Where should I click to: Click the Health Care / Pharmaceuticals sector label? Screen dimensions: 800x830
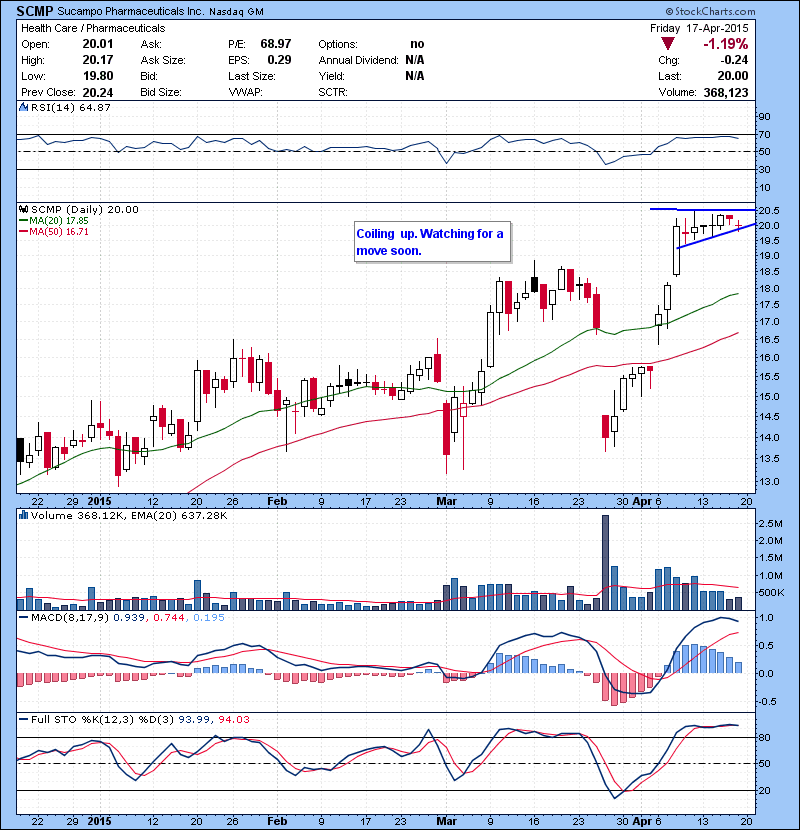click(x=93, y=28)
